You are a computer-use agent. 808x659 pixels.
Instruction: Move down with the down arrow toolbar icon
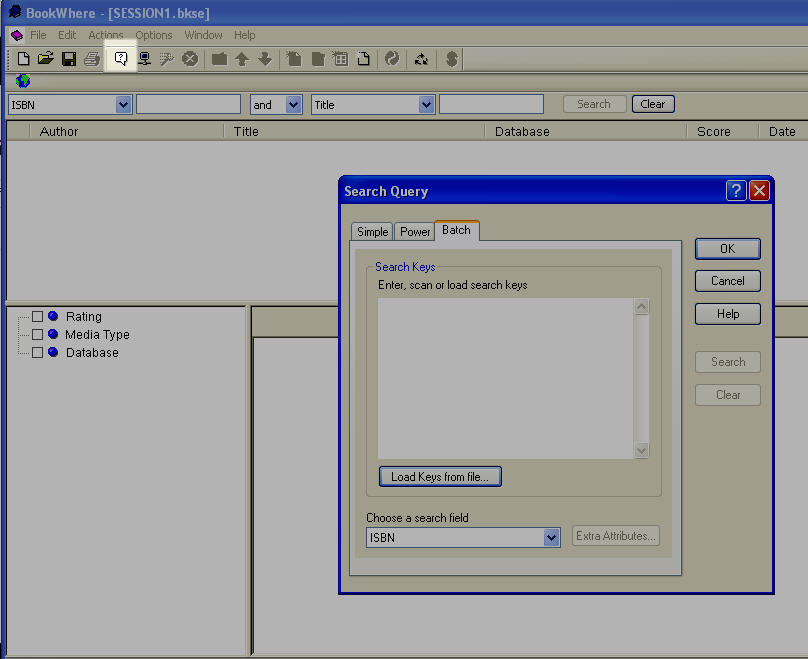pyautogui.click(x=265, y=59)
